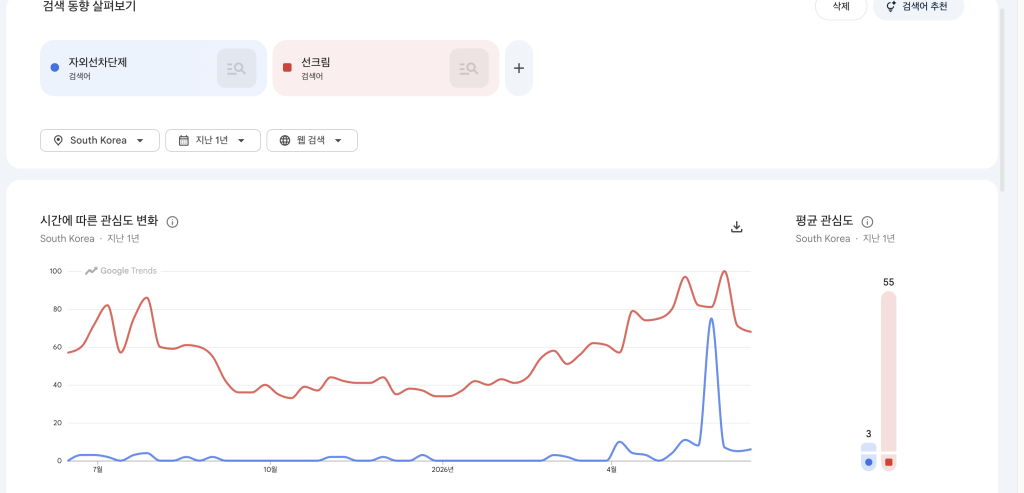The width and height of the screenshot is (1024, 493).
Task: Click the globe icon for 웹 검색
Action: click(x=285, y=140)
